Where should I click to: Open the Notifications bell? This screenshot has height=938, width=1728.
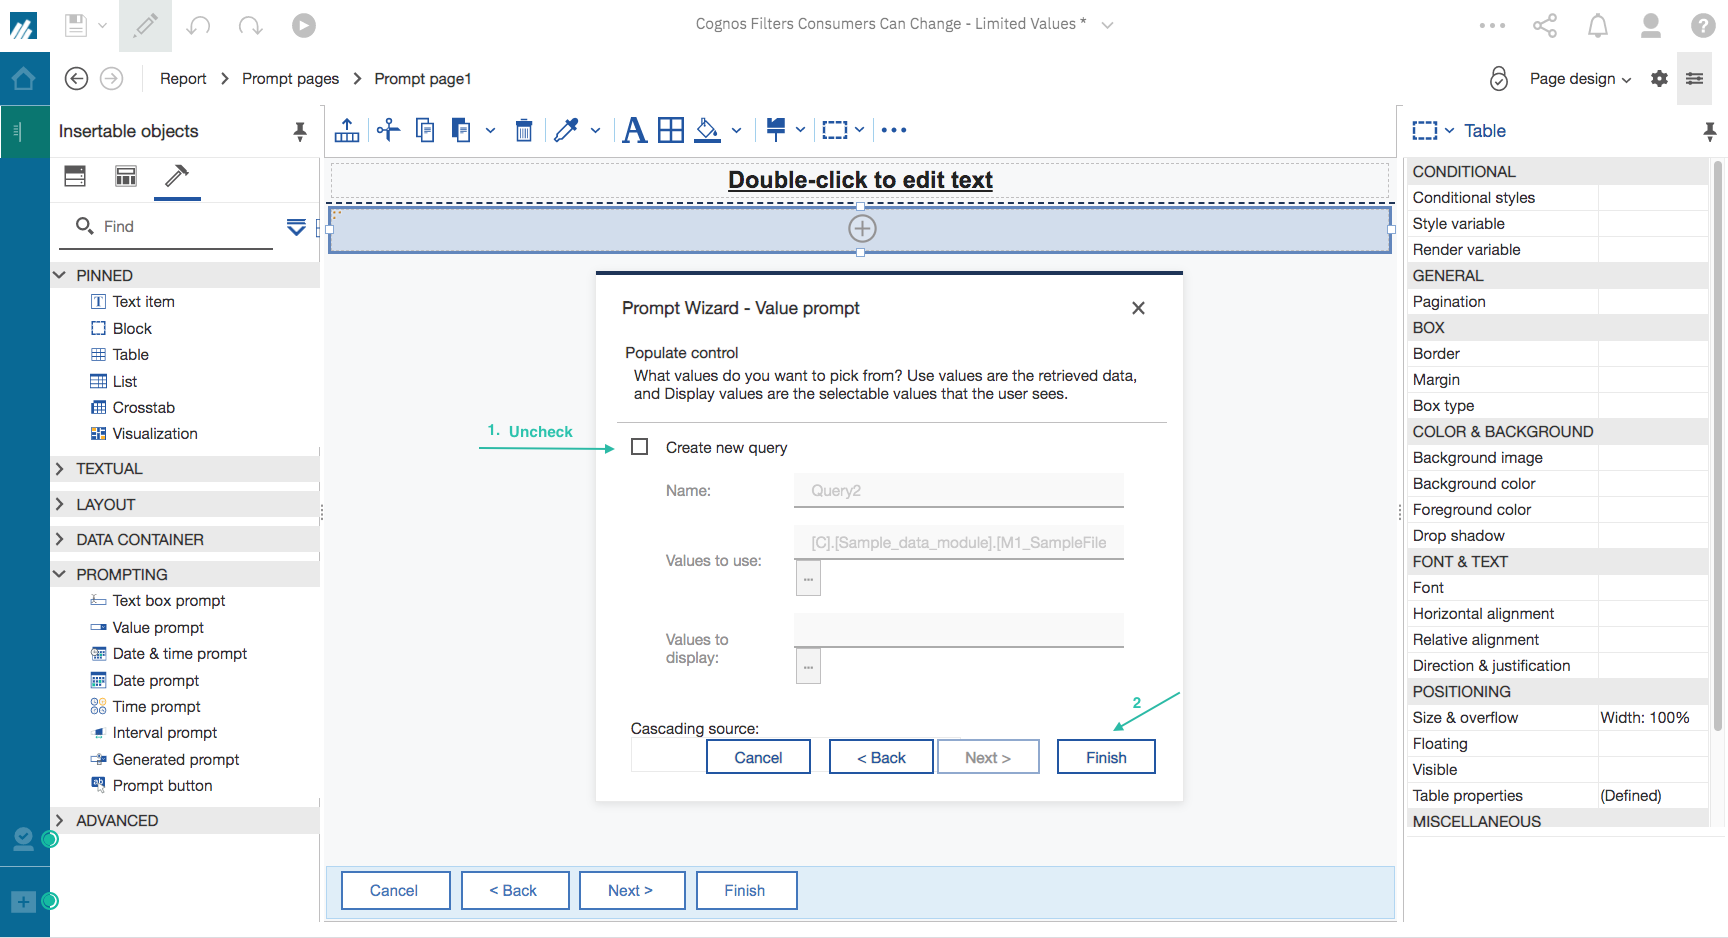click(1598, 25)
